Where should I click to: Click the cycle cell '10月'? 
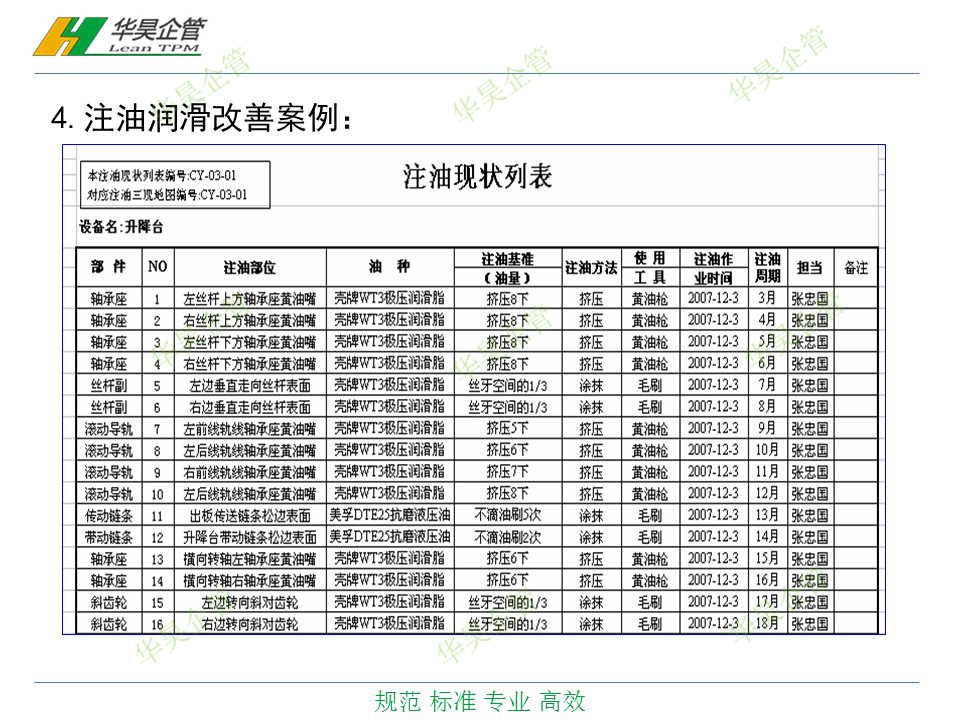coord(767,450)
